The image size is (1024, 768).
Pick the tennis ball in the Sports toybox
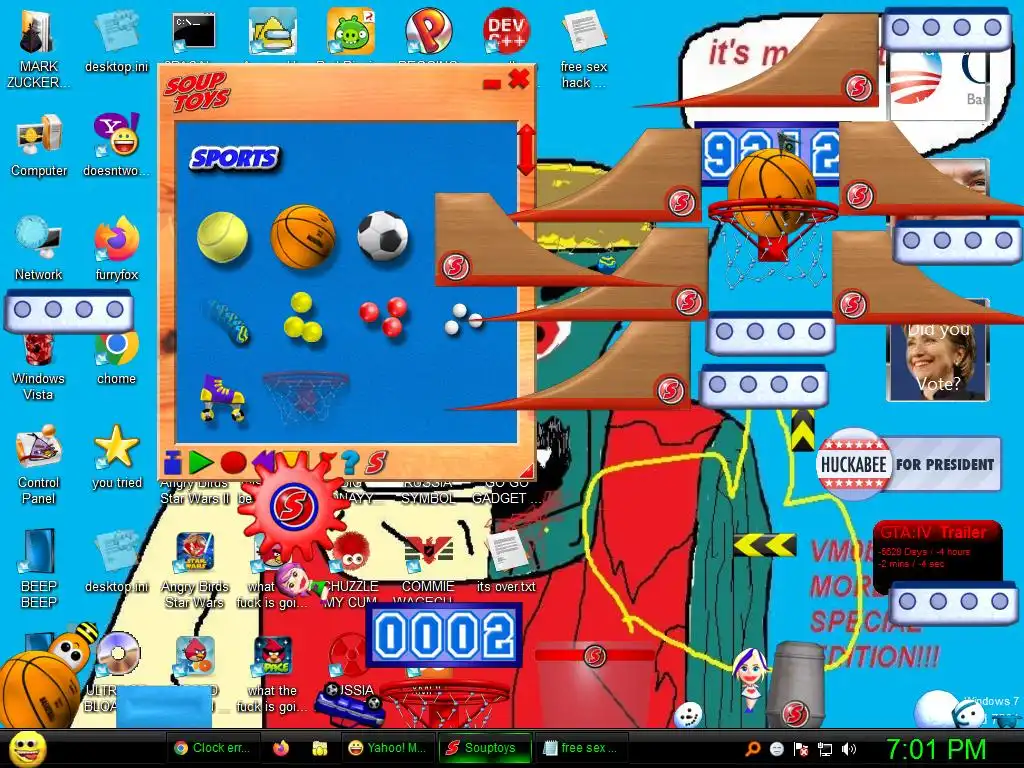point(222,236)
